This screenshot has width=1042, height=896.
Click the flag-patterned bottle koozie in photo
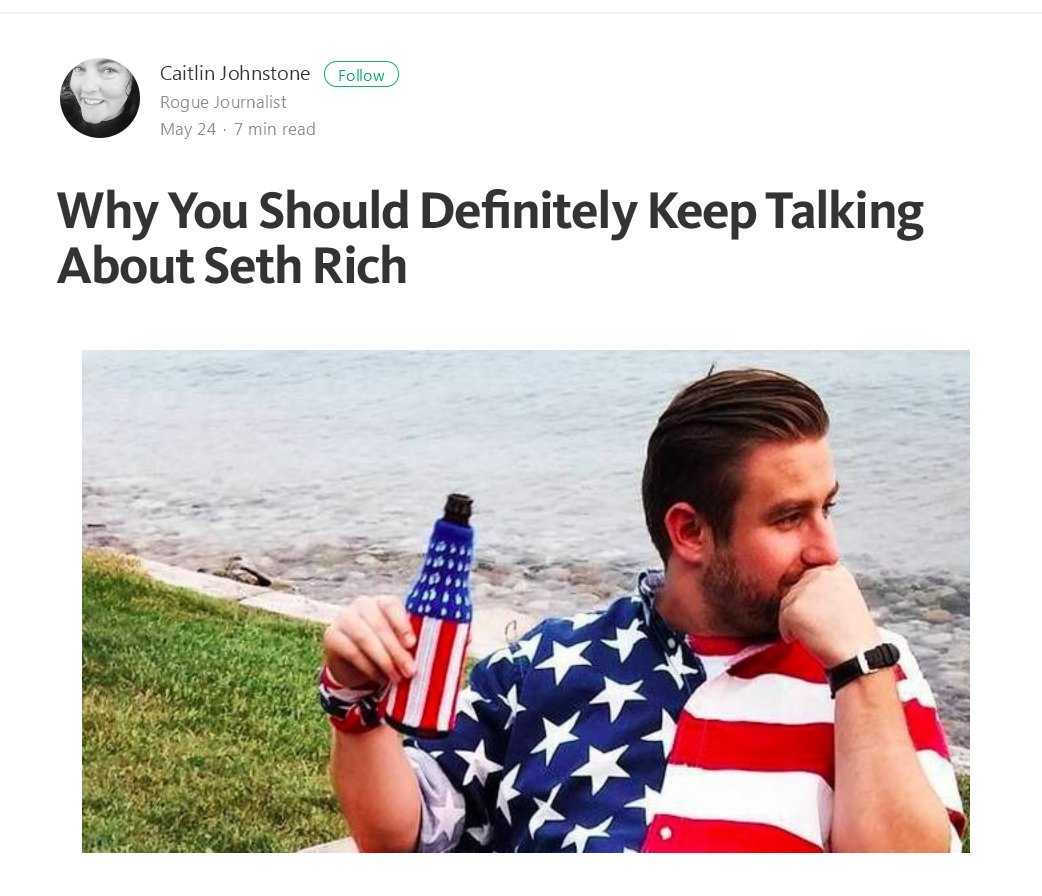[x=433, y=621]
